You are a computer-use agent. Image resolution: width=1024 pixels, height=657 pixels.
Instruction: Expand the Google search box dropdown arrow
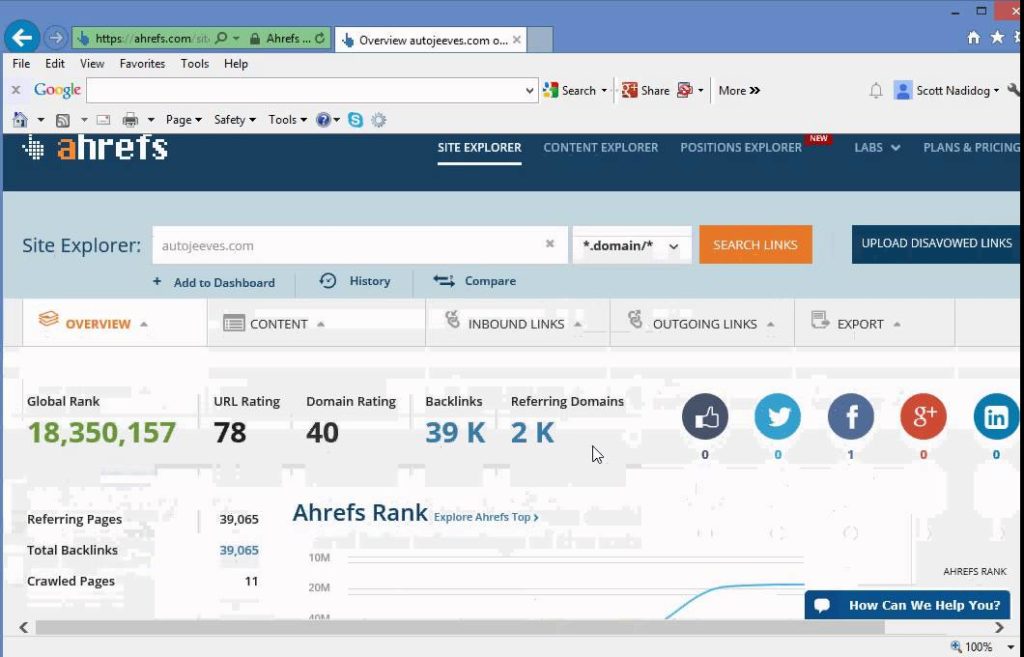530,91
